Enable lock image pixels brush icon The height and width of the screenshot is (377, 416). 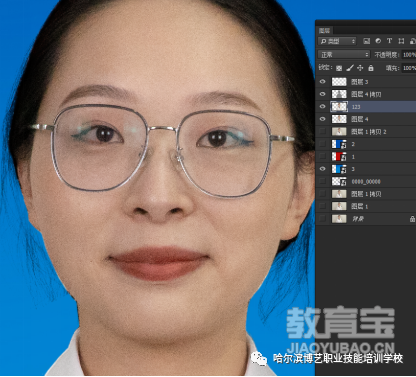click(x=350, y=68)
